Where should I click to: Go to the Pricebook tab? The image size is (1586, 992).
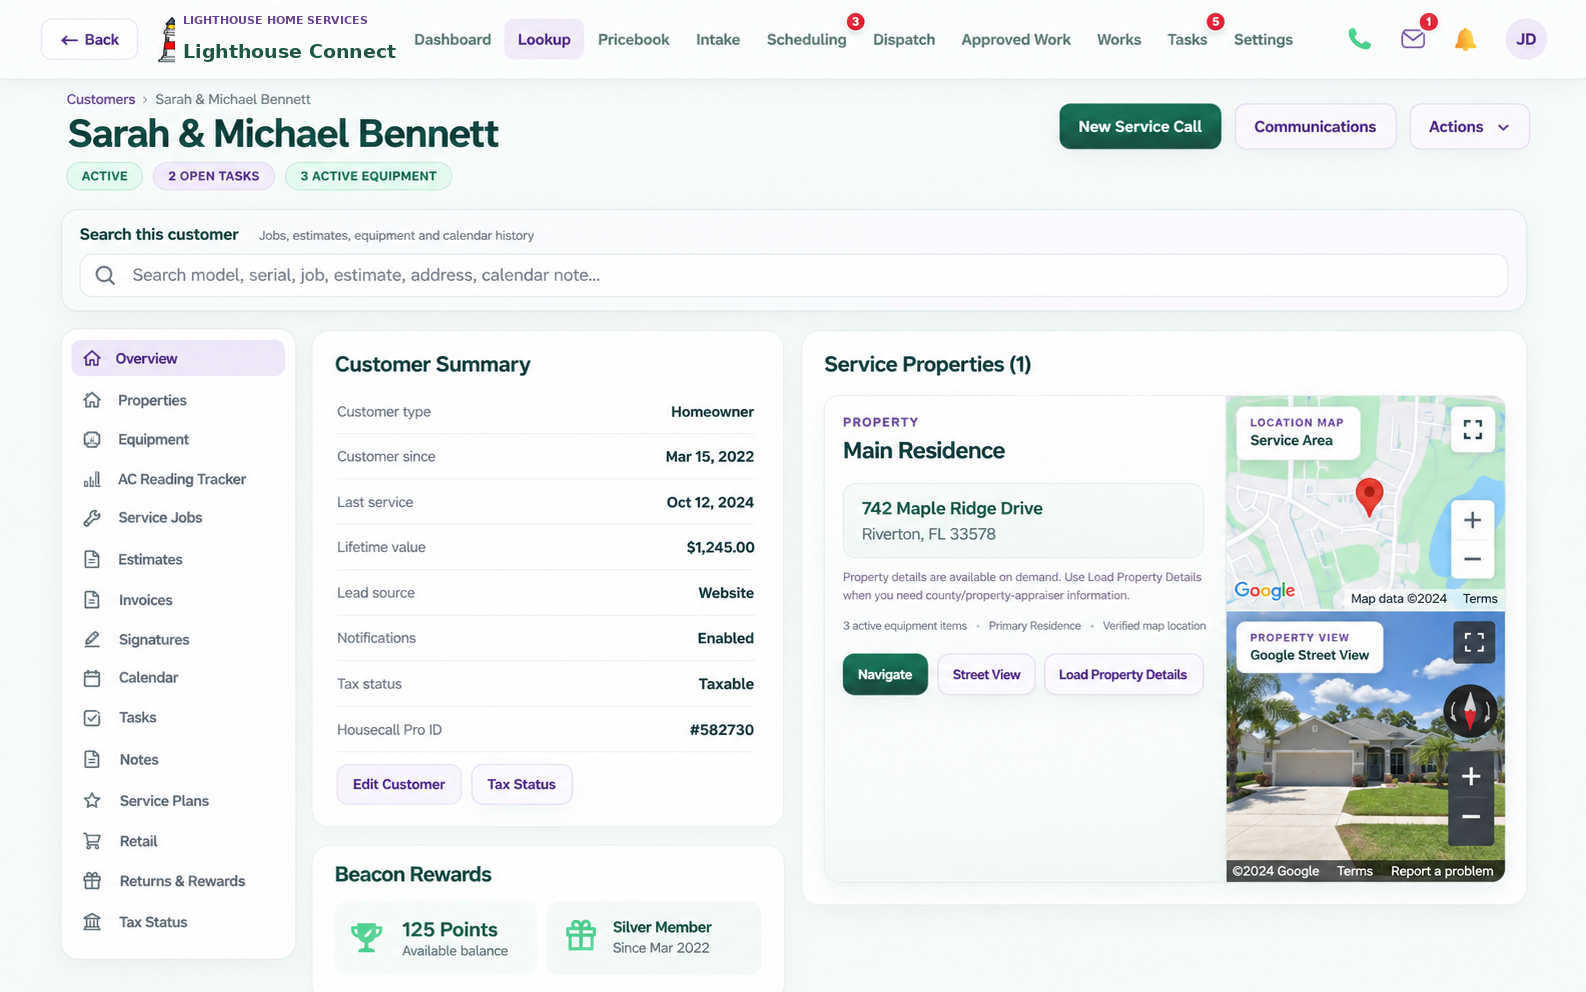634,39
